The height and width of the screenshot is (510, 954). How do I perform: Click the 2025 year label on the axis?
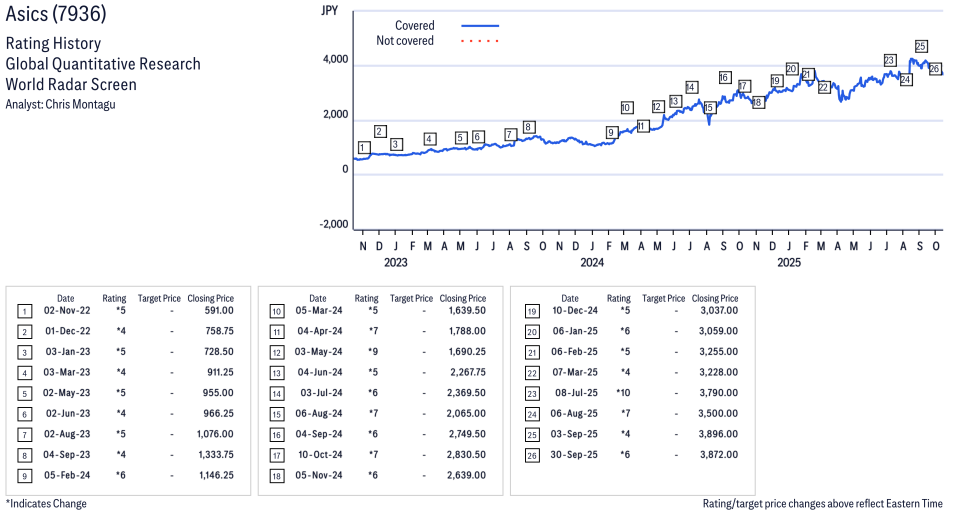pyautogui.click(x=789, y=263)
